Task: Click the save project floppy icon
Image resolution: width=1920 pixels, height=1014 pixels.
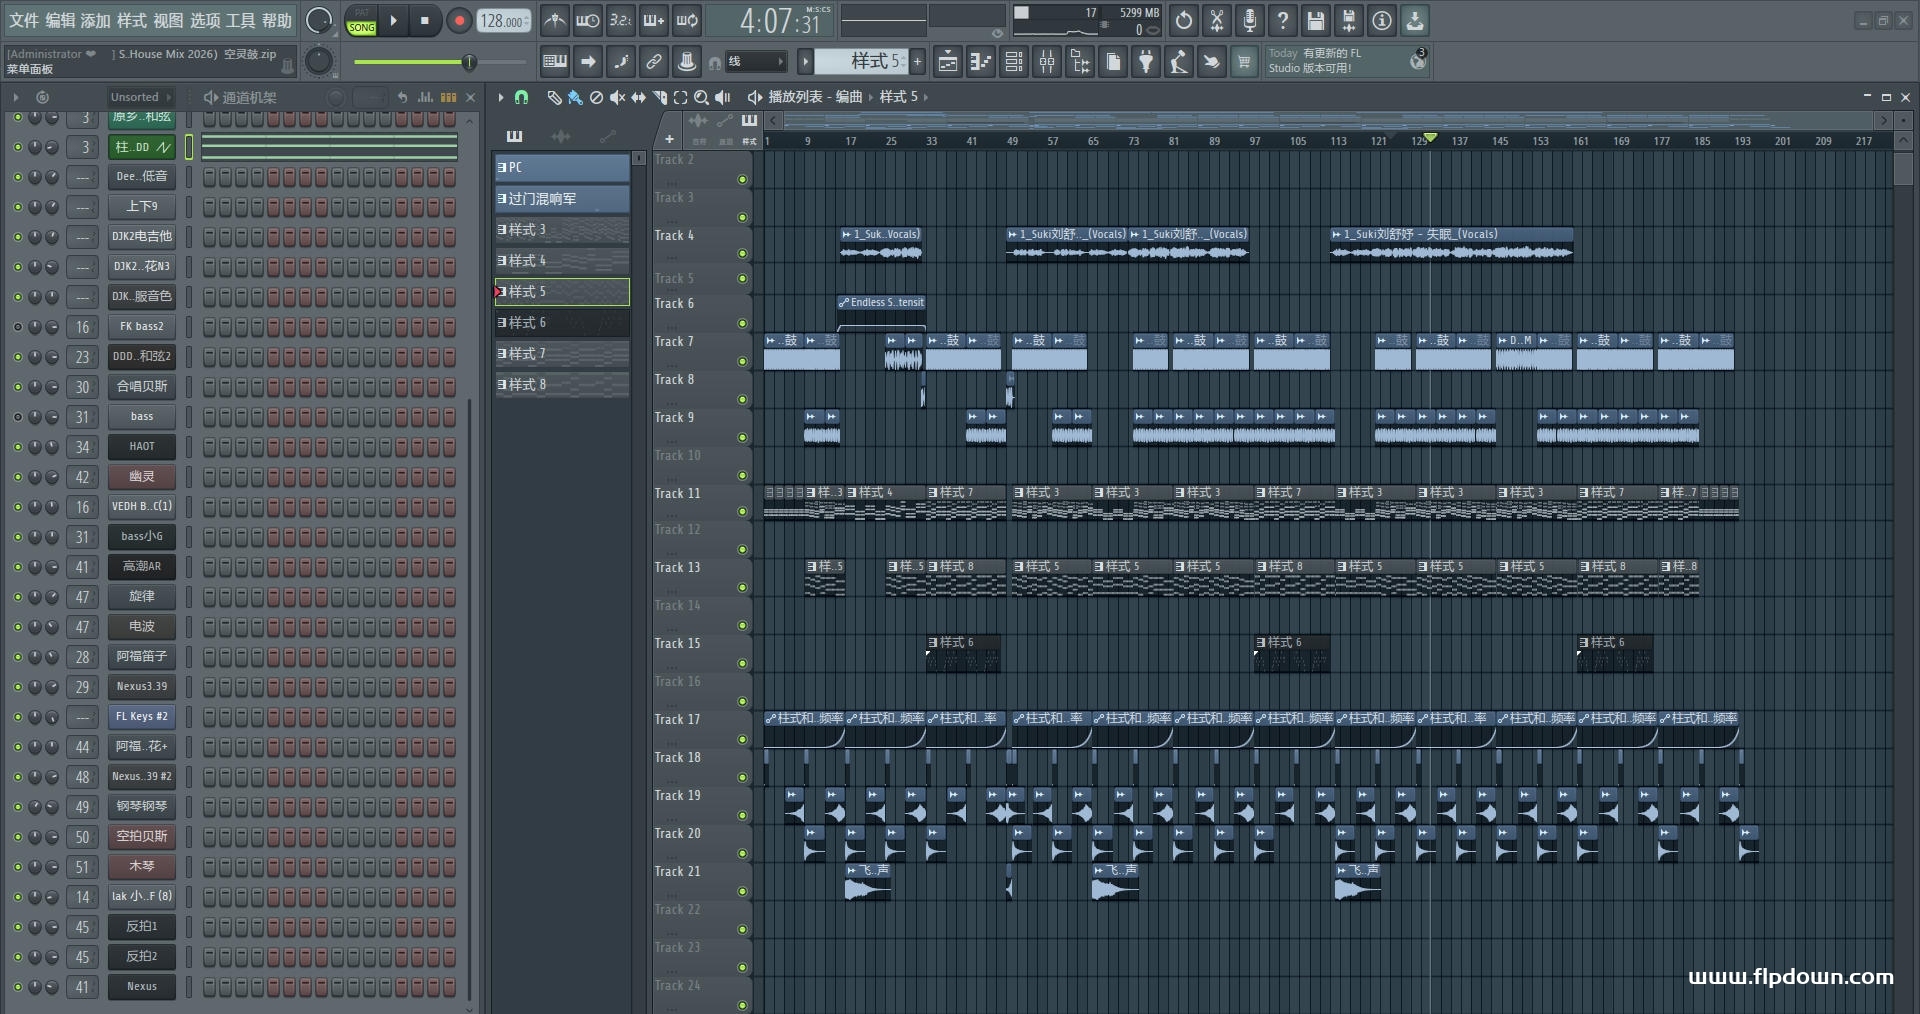Action: point(1316,21)
